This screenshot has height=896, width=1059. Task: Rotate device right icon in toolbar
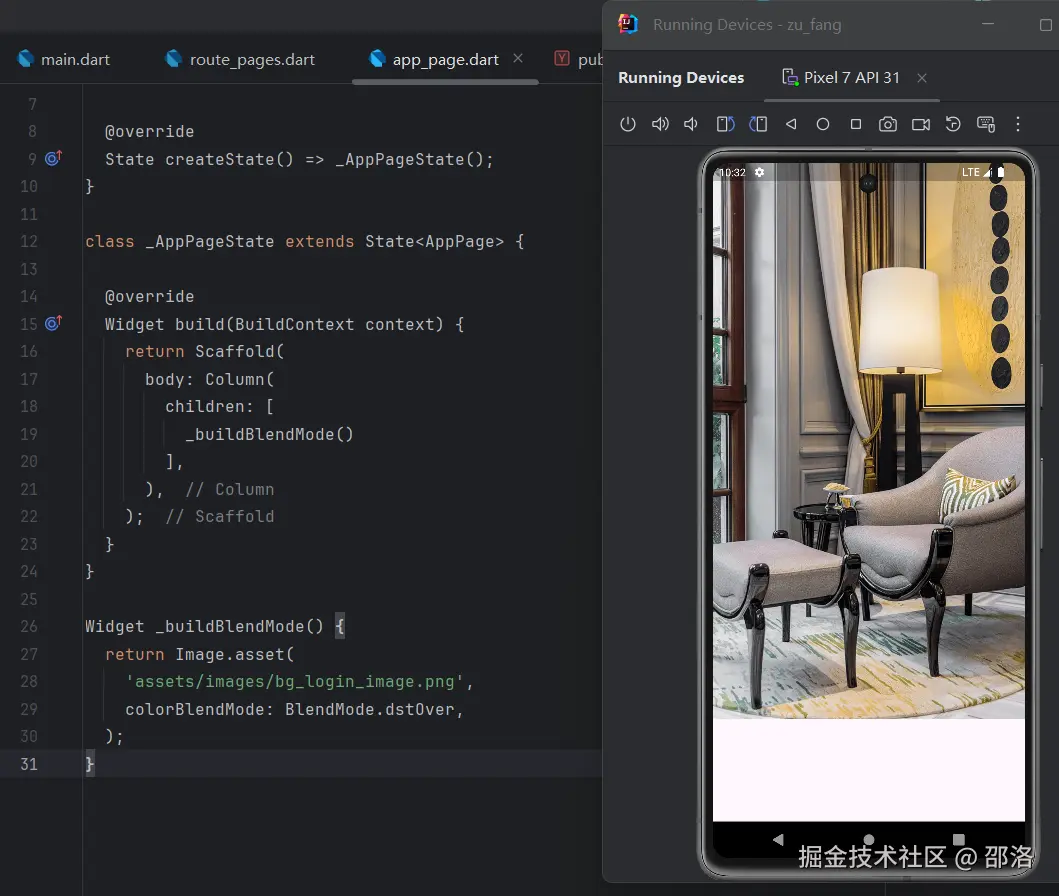coord(758,124)
